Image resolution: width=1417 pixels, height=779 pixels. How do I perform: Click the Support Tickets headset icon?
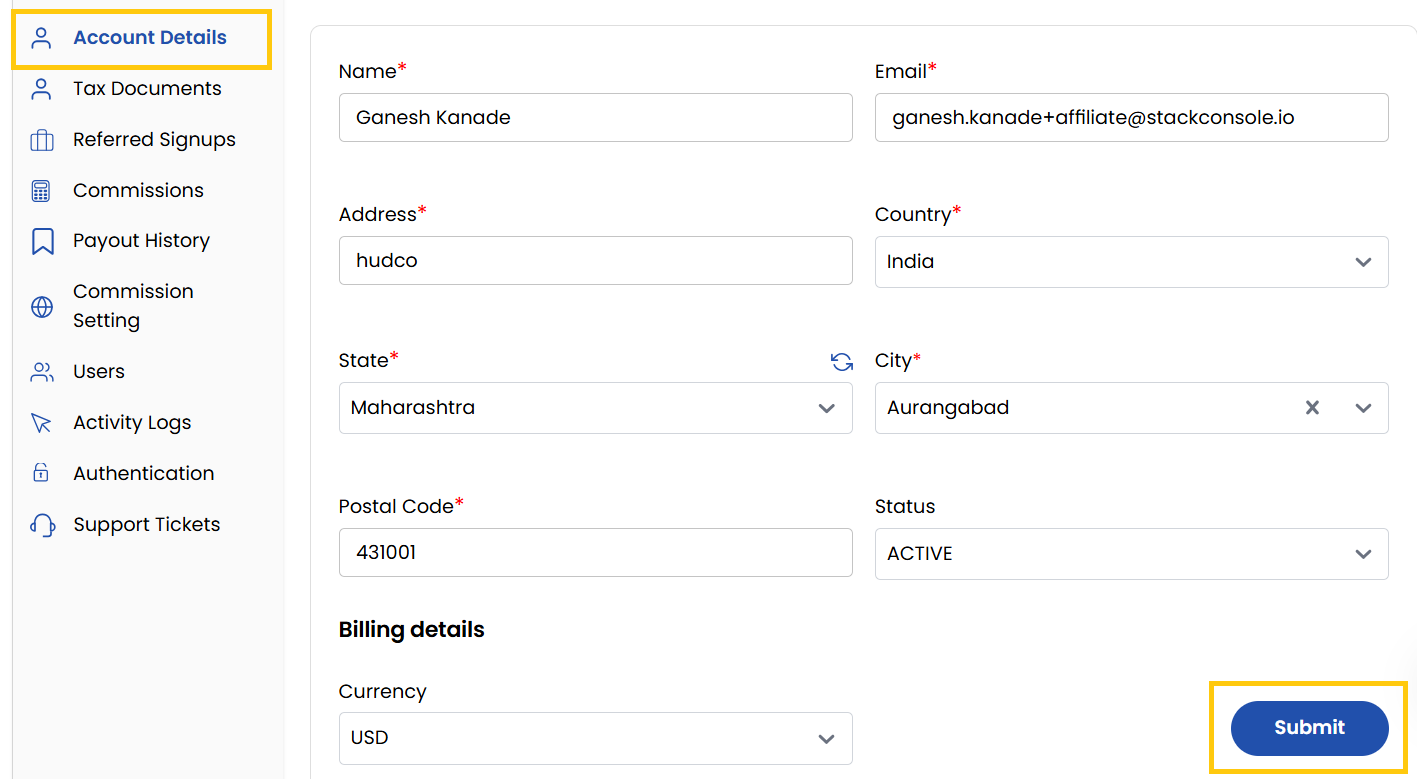(x=41, y=525)
